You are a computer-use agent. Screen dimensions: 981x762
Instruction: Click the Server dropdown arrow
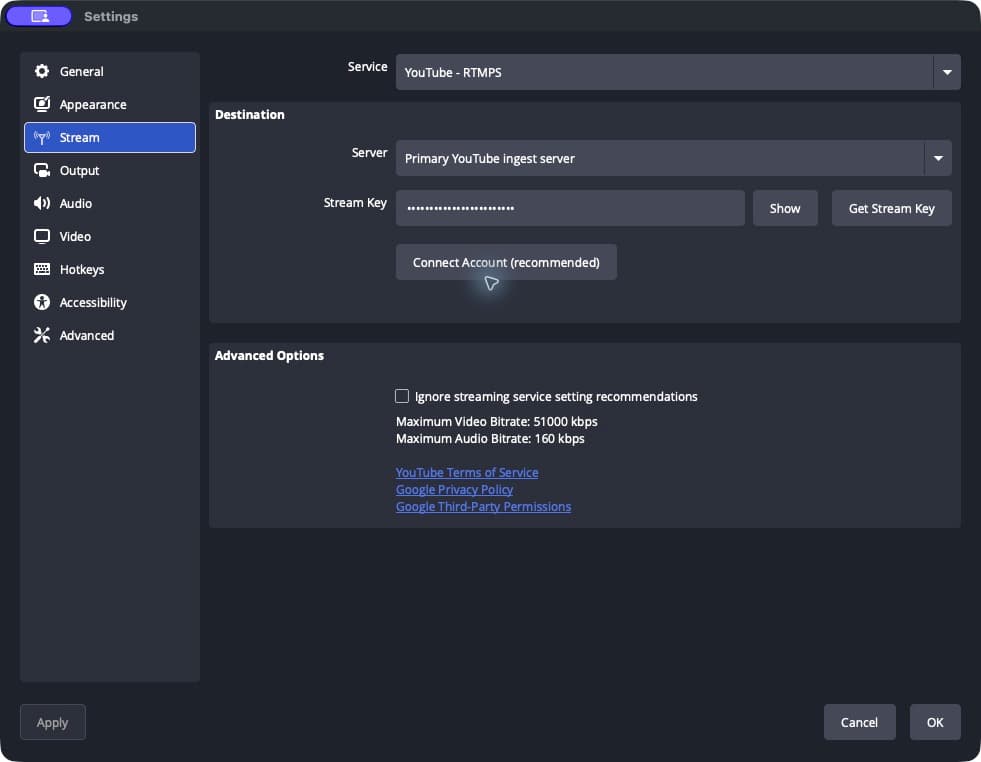(938, 158)
